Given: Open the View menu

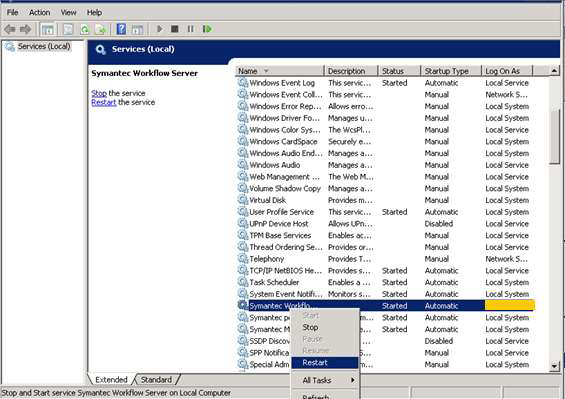Looking at the screenshot, I should (68, 13).
